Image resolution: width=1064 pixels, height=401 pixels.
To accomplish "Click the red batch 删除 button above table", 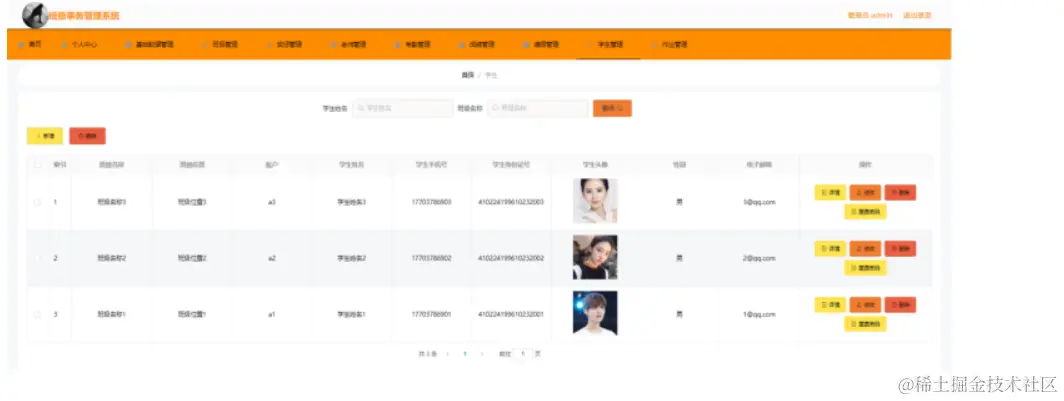I will 88,136.
